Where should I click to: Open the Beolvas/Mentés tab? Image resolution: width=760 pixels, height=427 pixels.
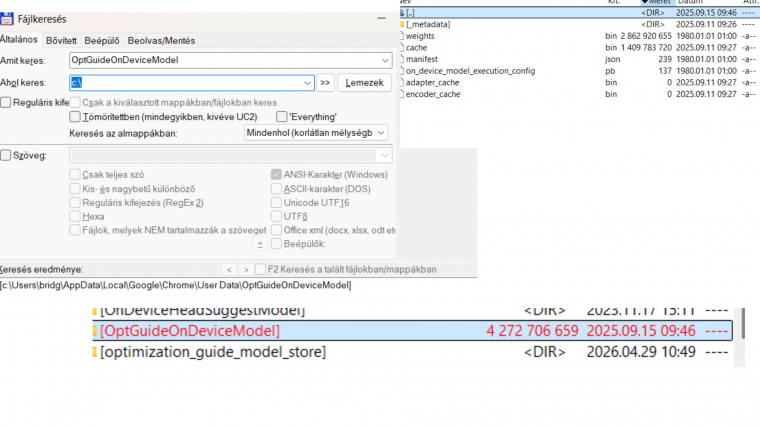click(x=161, y=41)
